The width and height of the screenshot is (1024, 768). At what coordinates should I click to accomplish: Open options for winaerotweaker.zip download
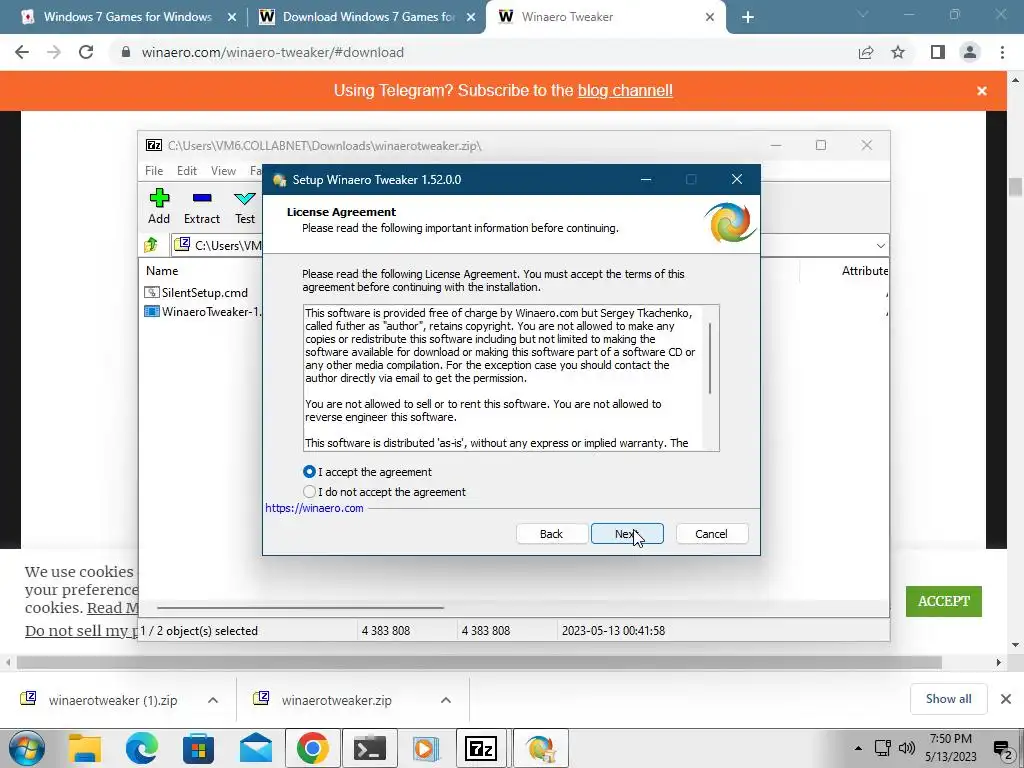(445, 700)
